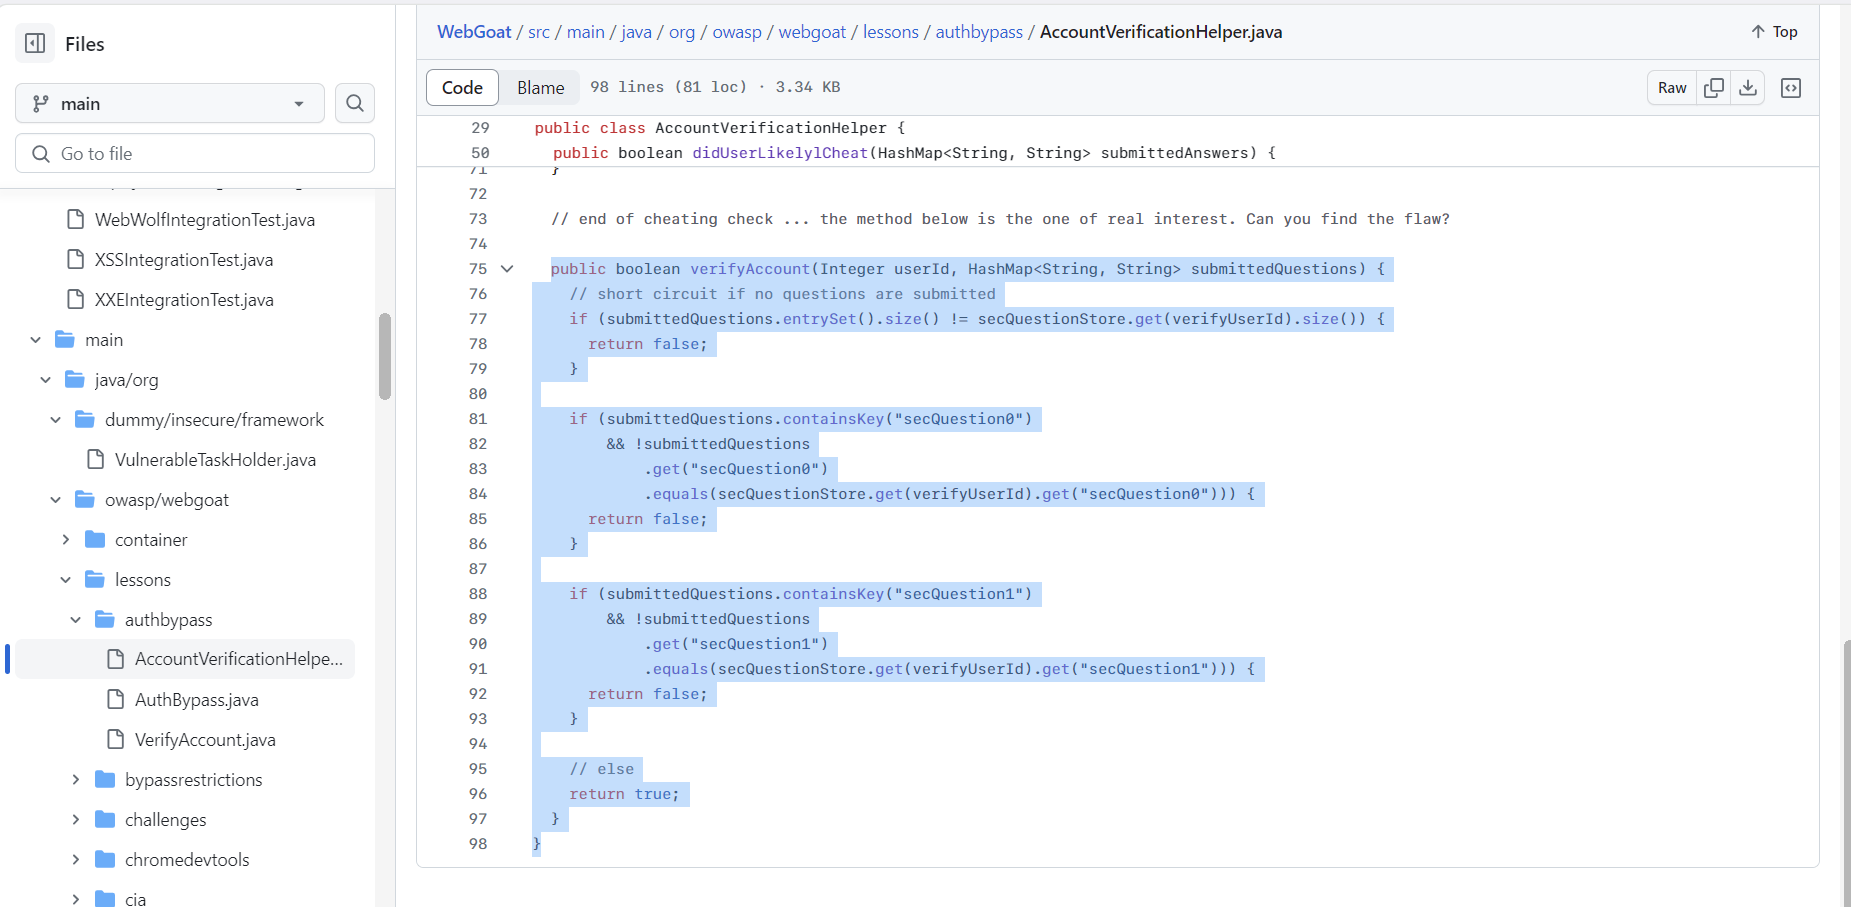
Task: Fold verifyAccount method at line 75
Action: pos(507,269)
